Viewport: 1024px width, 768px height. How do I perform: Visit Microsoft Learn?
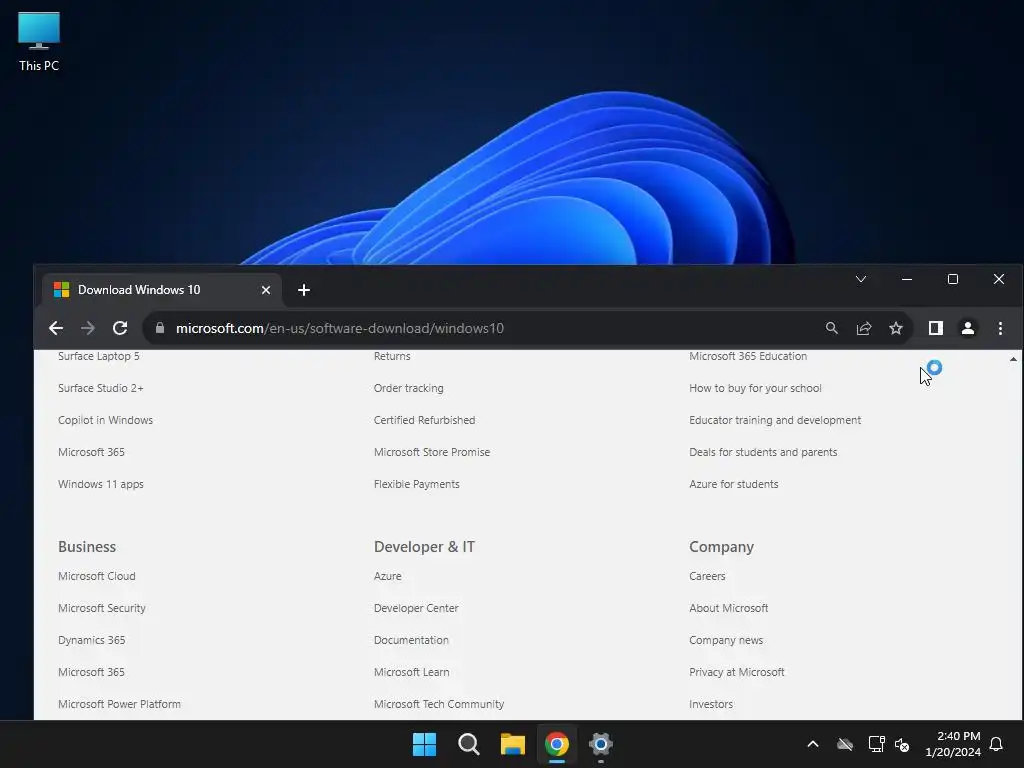point(411,672)
